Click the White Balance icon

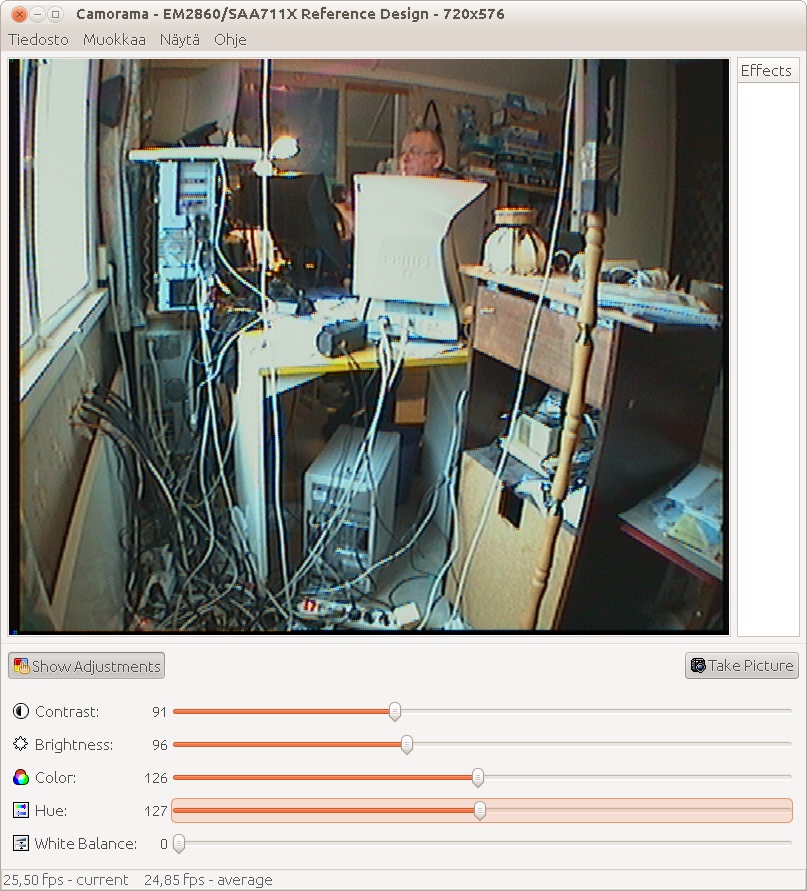[20, 843]
